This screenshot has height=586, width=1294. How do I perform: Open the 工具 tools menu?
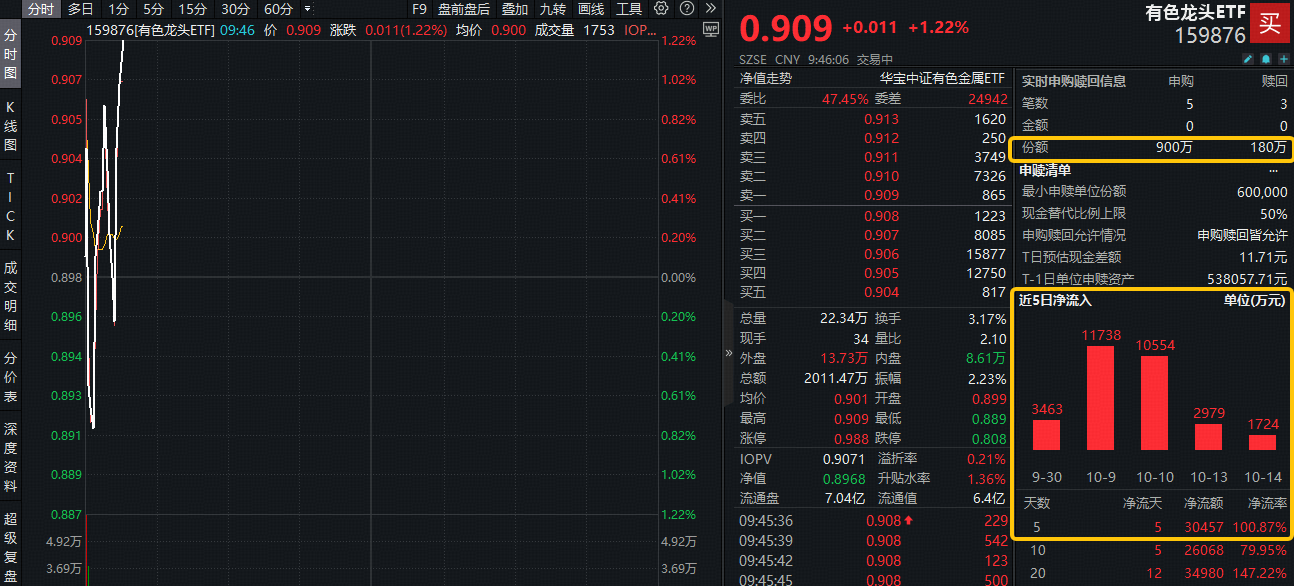(x=629, y=9)
